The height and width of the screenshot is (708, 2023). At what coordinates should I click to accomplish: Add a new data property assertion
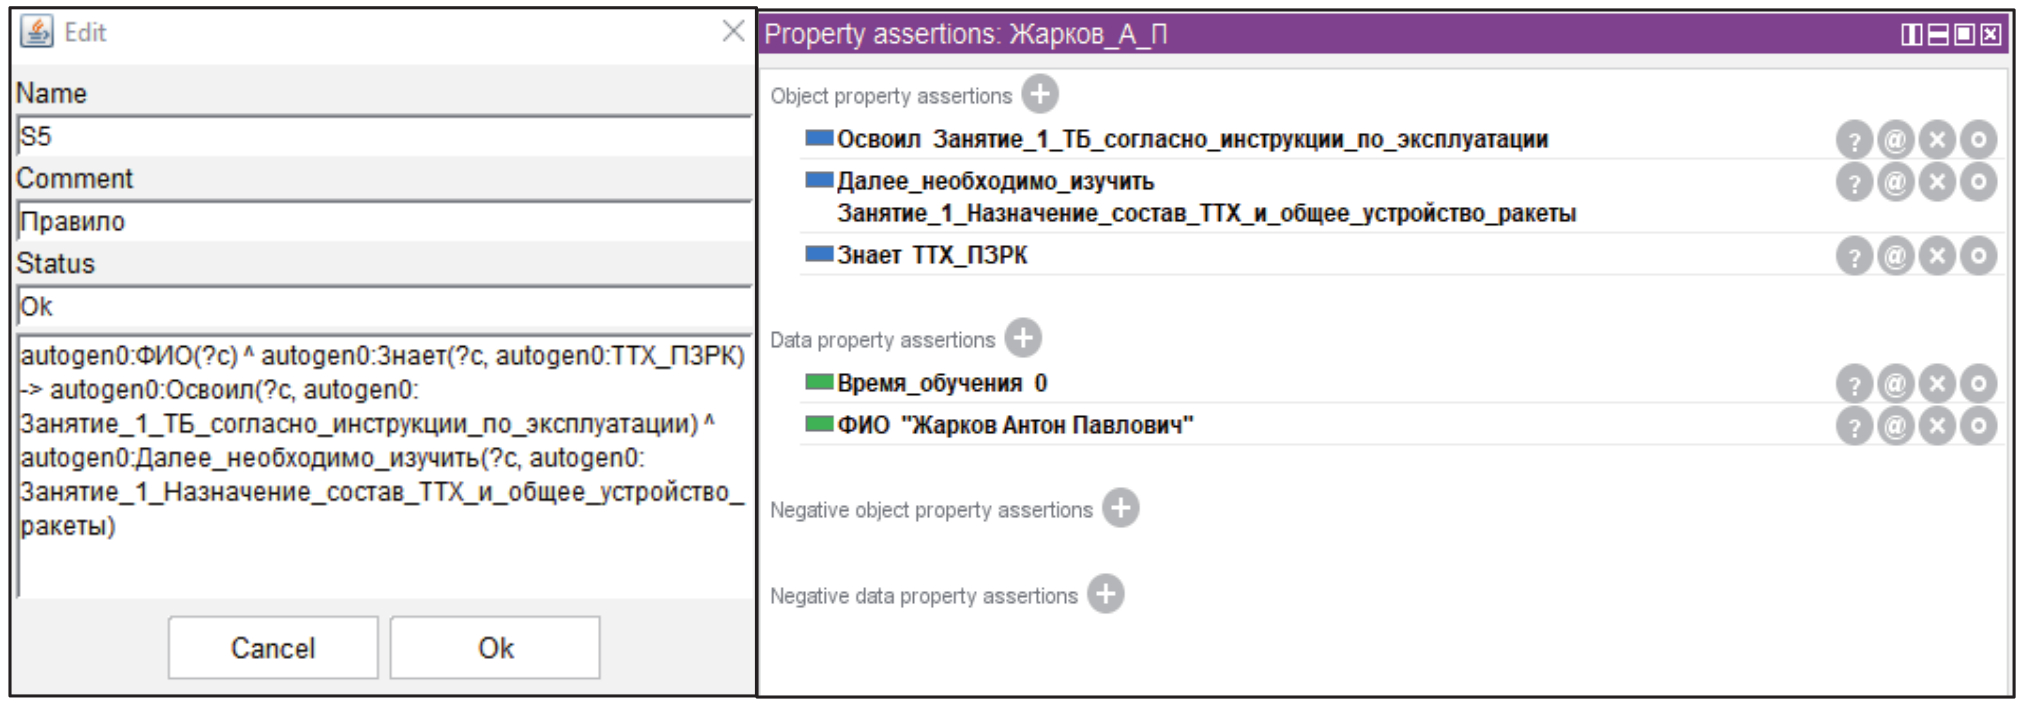click(1023, 338)
